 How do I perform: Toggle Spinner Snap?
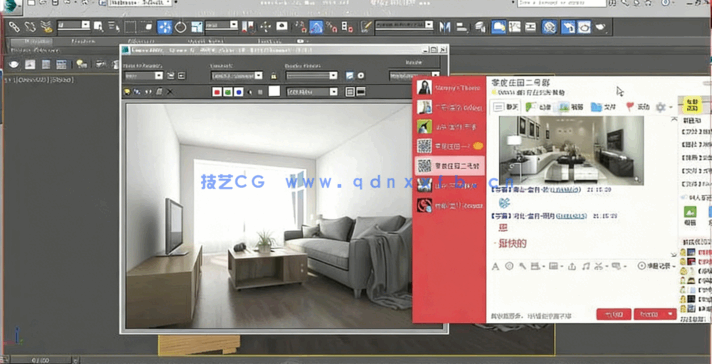(348, 27)
